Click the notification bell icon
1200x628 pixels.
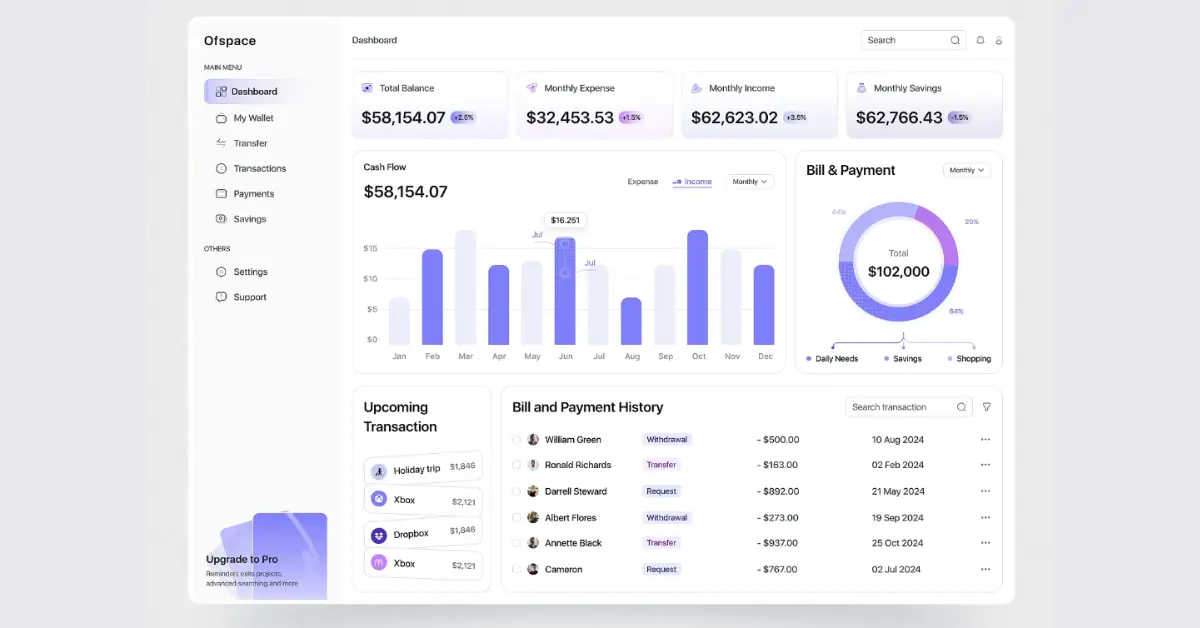pos(981,39)
